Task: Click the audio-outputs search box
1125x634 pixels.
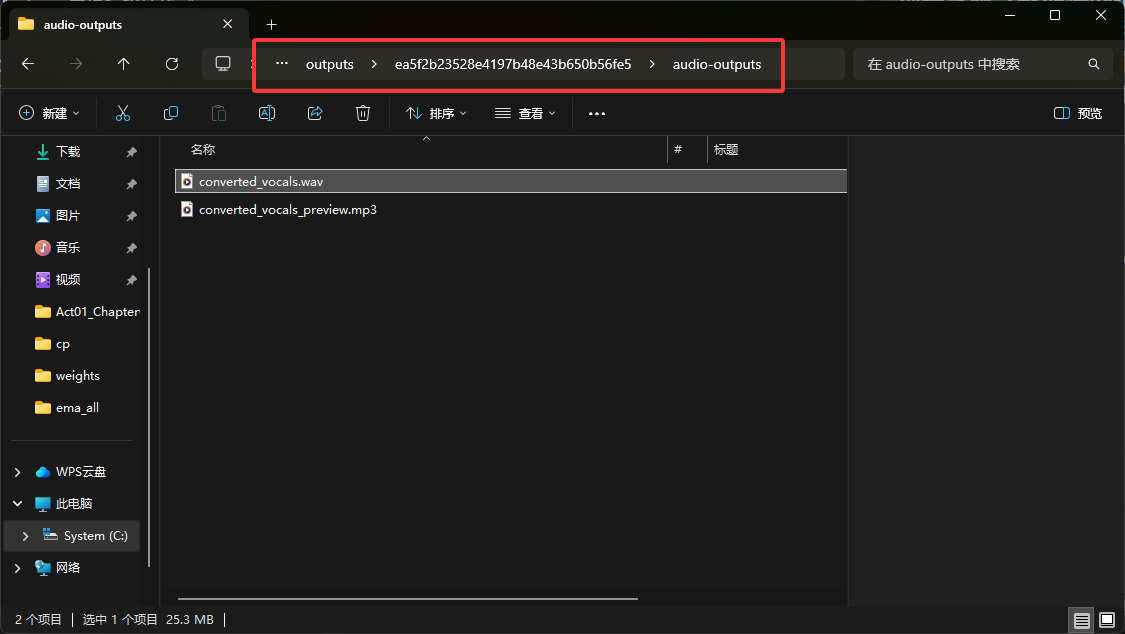Action: 970,64
